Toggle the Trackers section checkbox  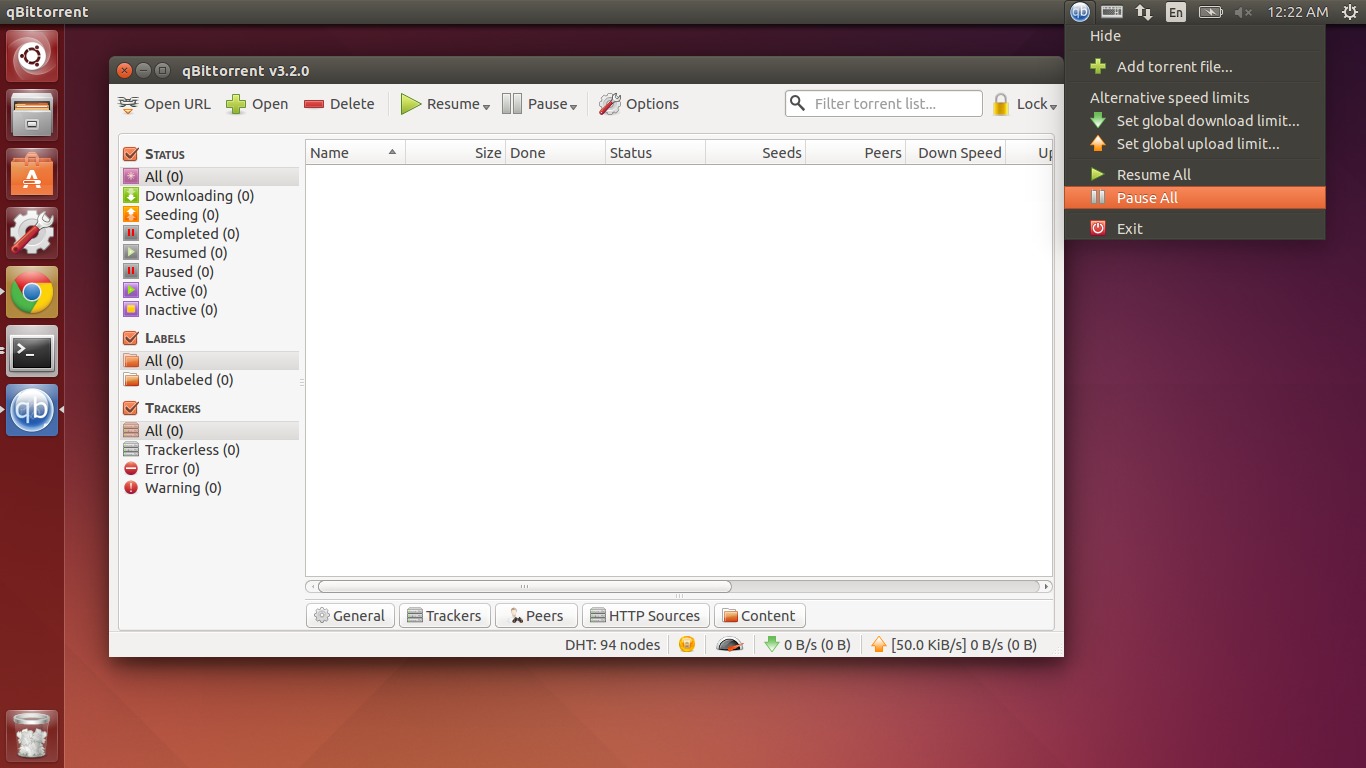point(131,408)
